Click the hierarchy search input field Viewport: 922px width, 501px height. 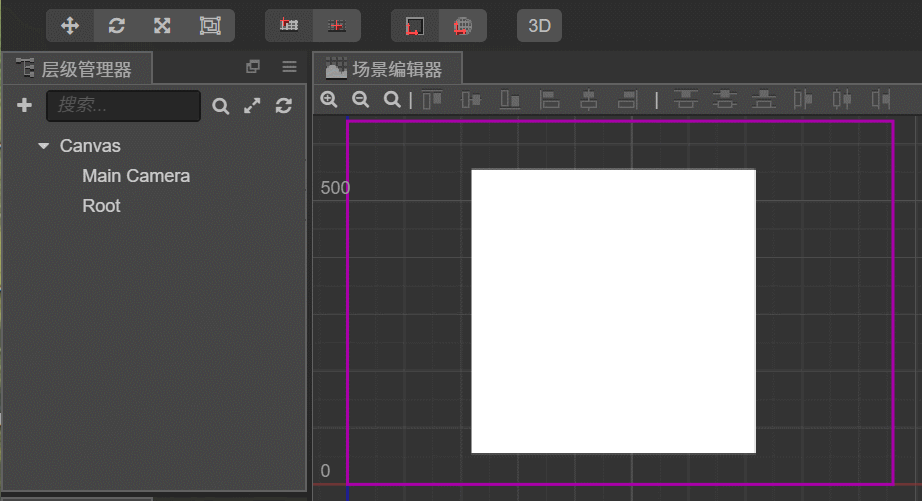pos(123,105)
